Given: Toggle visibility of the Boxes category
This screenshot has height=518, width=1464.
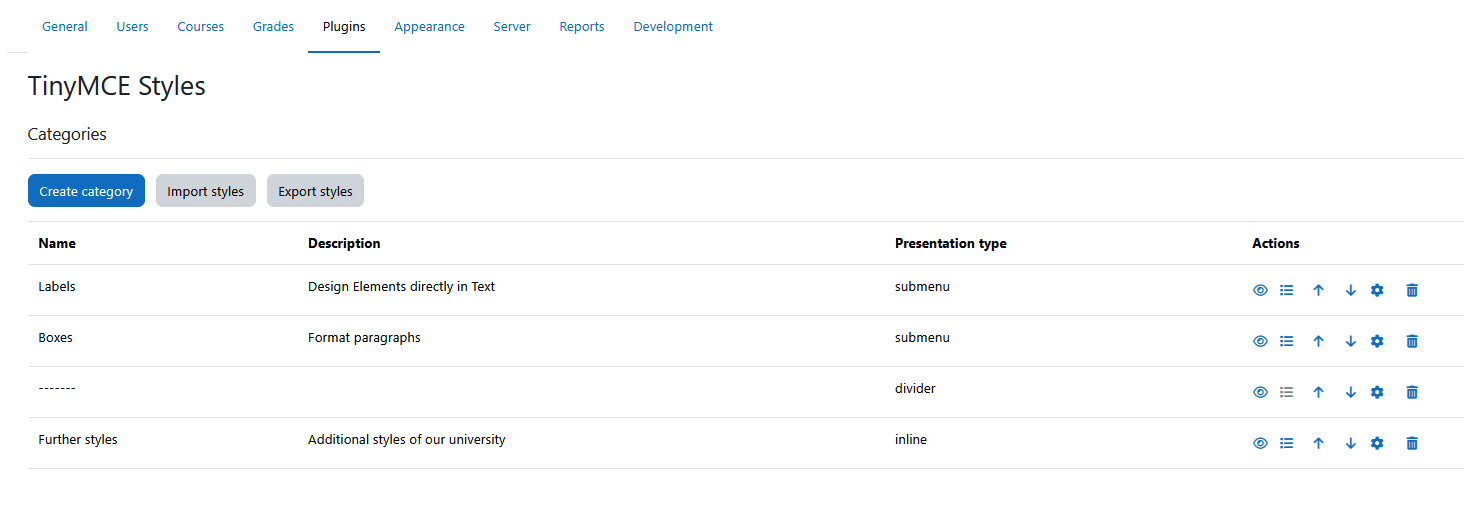Looking at the screenshot, I should [1260, 341].
